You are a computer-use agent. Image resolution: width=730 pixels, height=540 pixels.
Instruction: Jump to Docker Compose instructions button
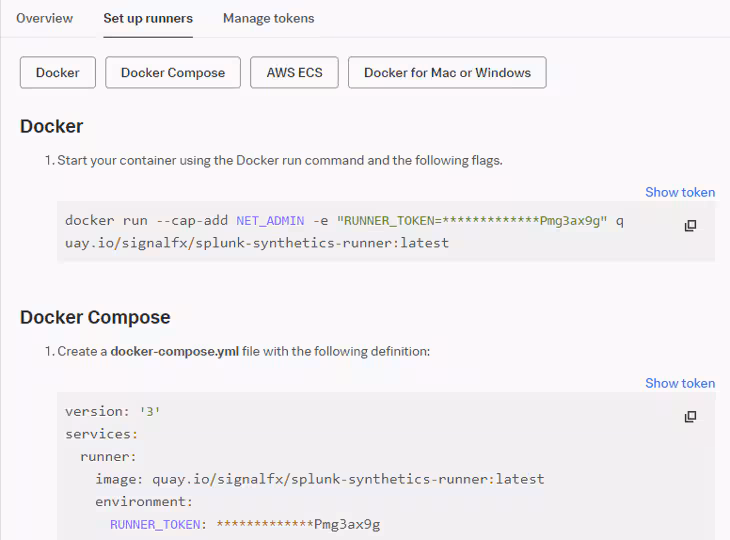pos(173,73)
